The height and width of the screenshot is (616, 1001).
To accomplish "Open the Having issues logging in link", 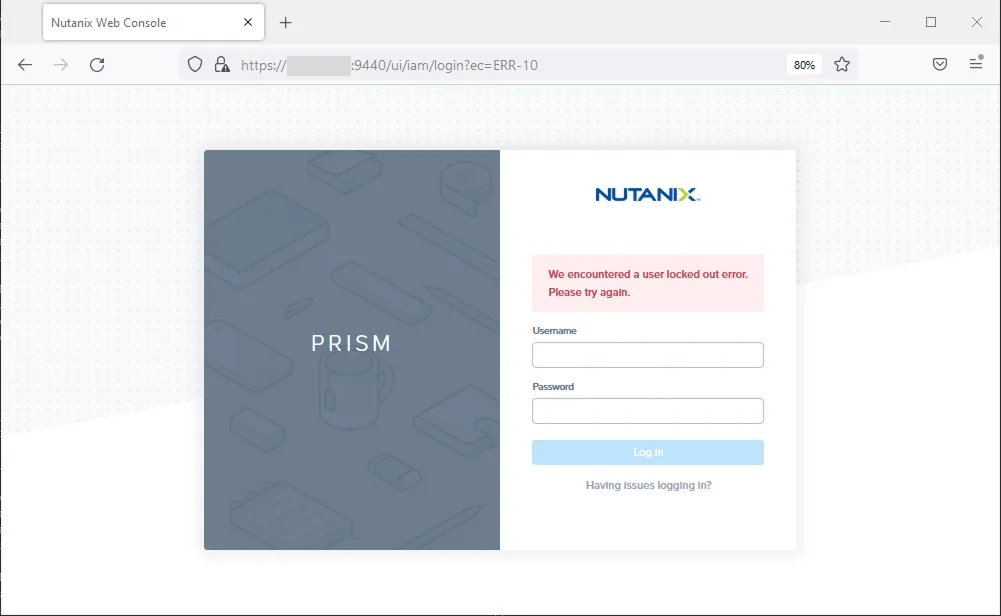I will point(649,486).
